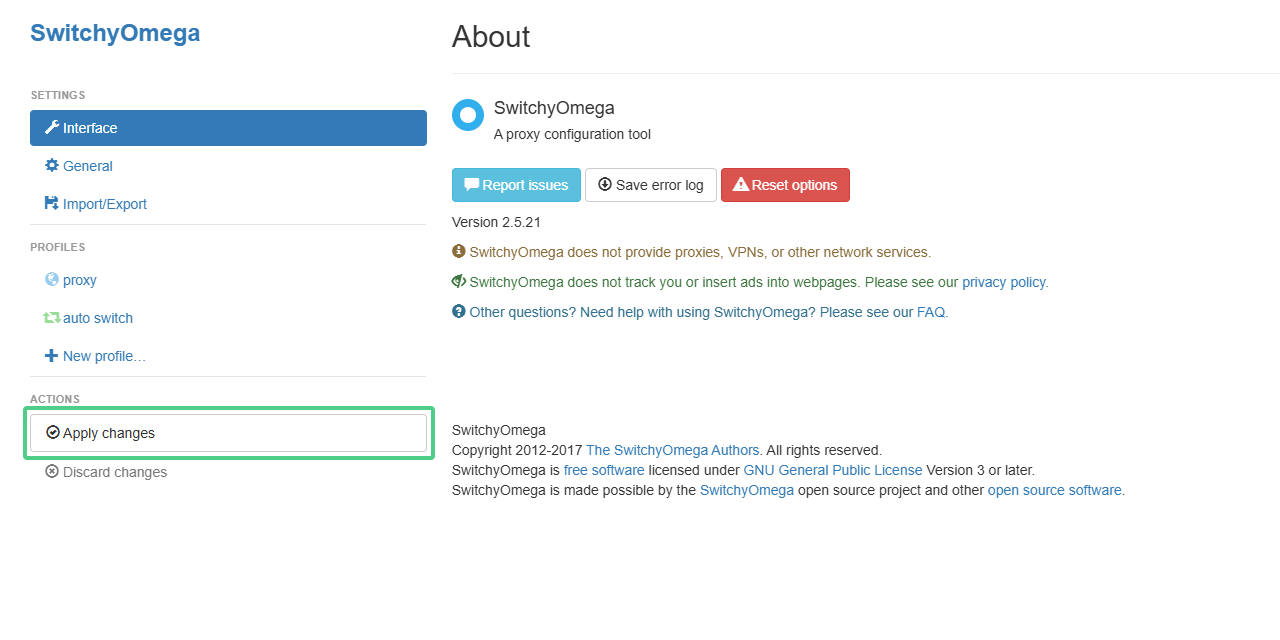Click the Save error log button
Viewport: 1280px width, 640px height.
651,185
